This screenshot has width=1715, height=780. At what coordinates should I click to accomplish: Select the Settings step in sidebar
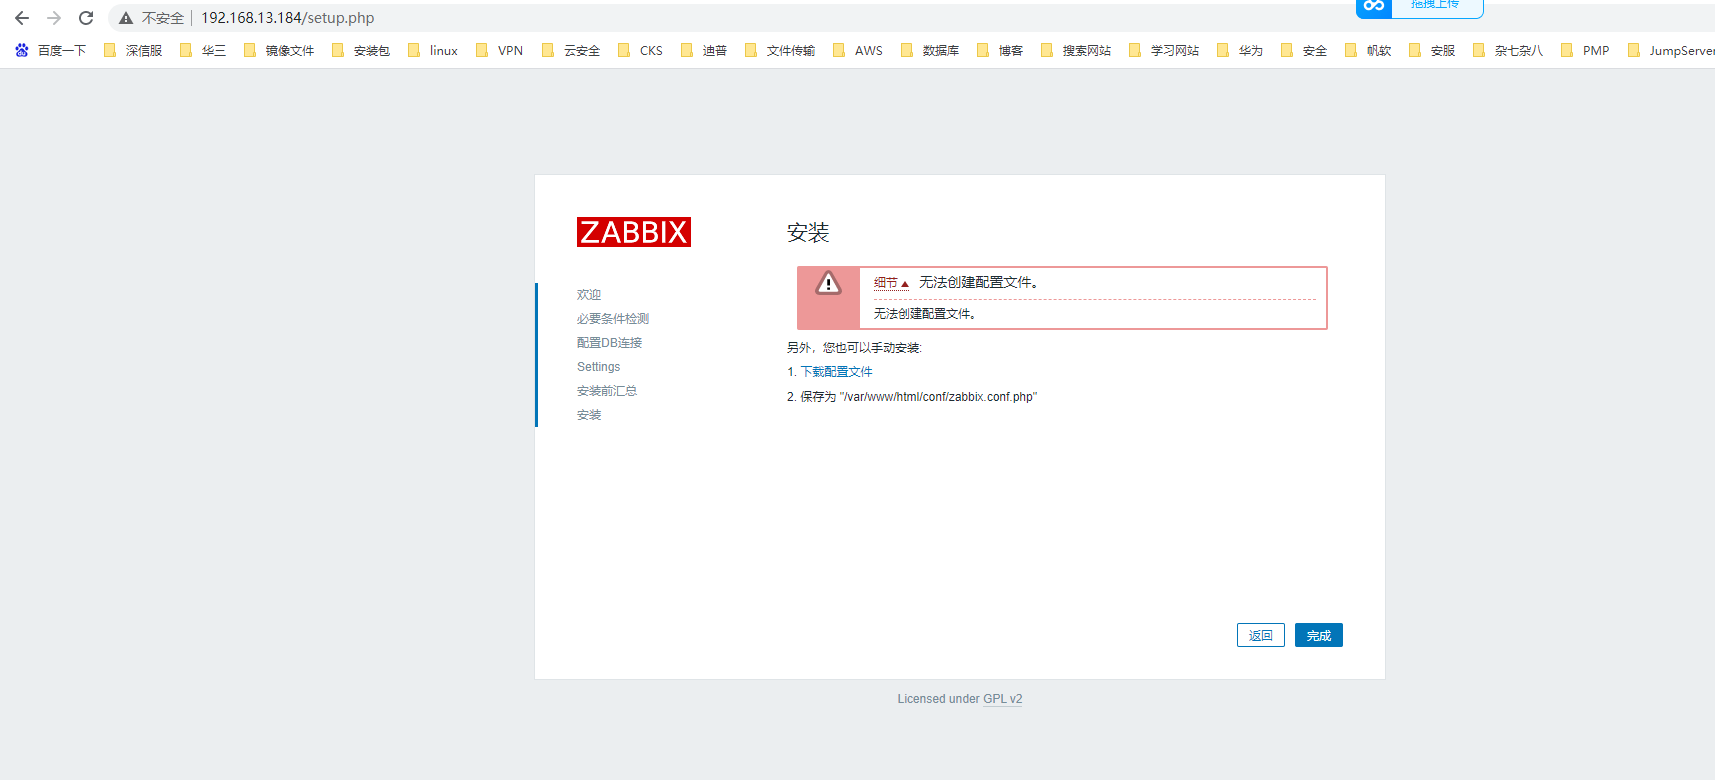(599, 367)
